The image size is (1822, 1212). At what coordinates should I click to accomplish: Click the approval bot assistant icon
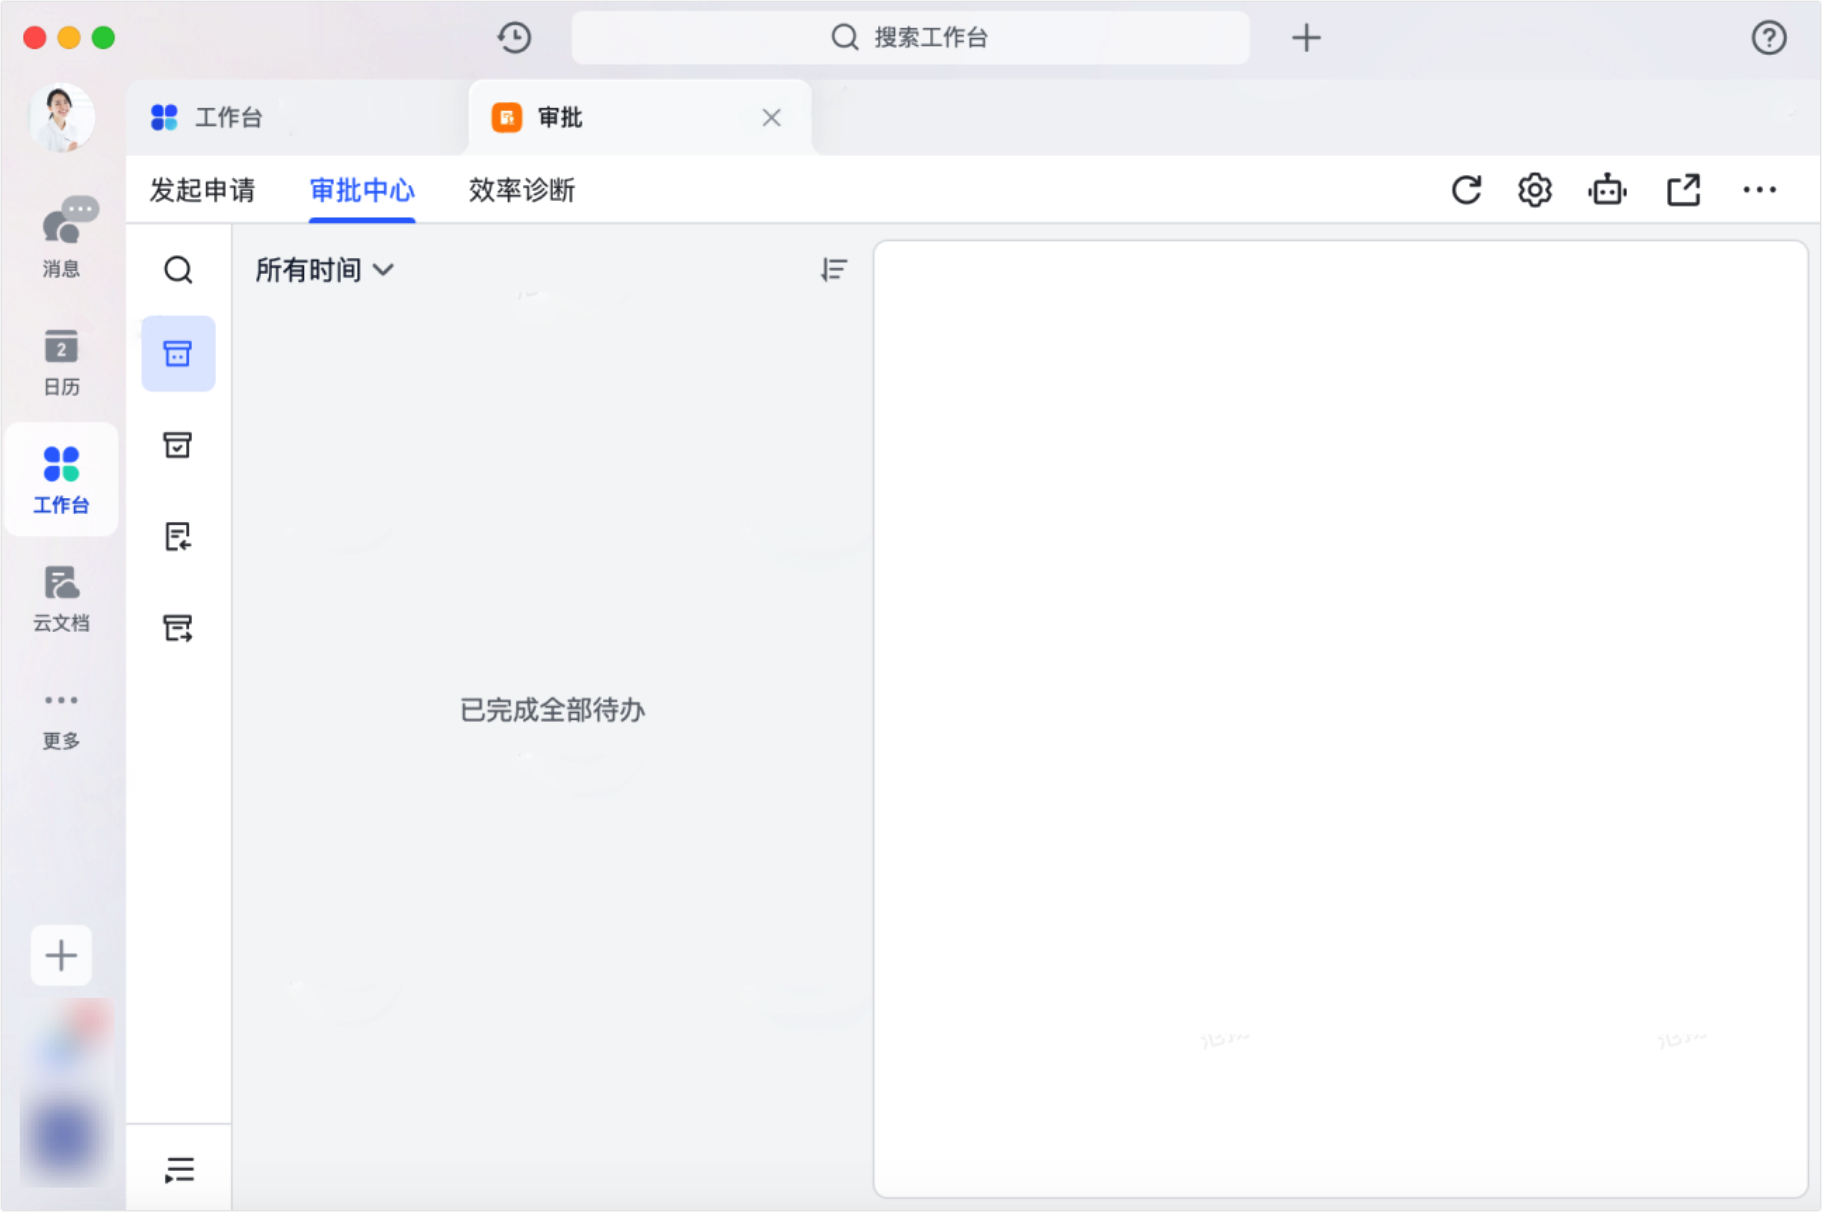pos(1607,189)
